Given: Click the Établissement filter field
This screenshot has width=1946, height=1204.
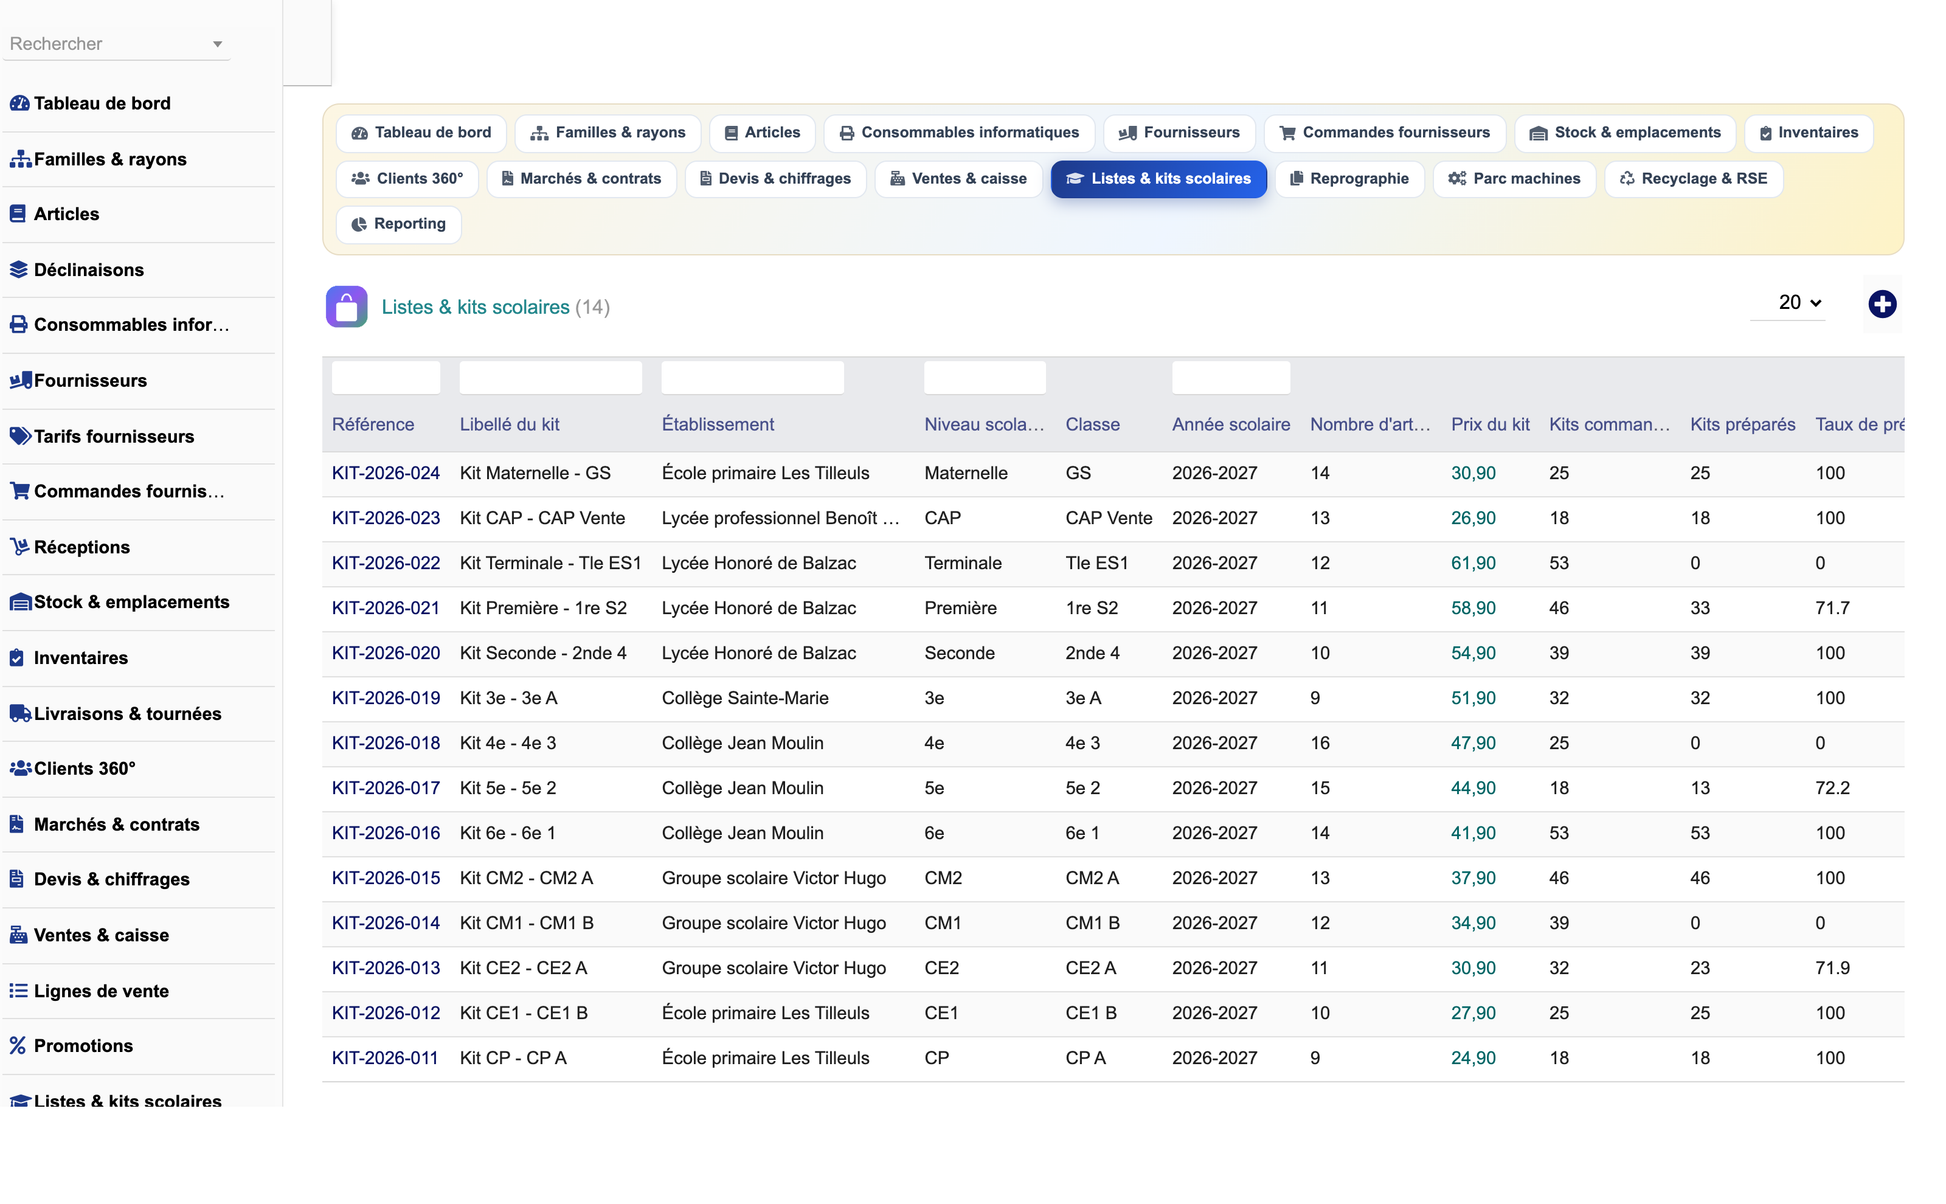Looking at the screenshot, I should (753, 378).
